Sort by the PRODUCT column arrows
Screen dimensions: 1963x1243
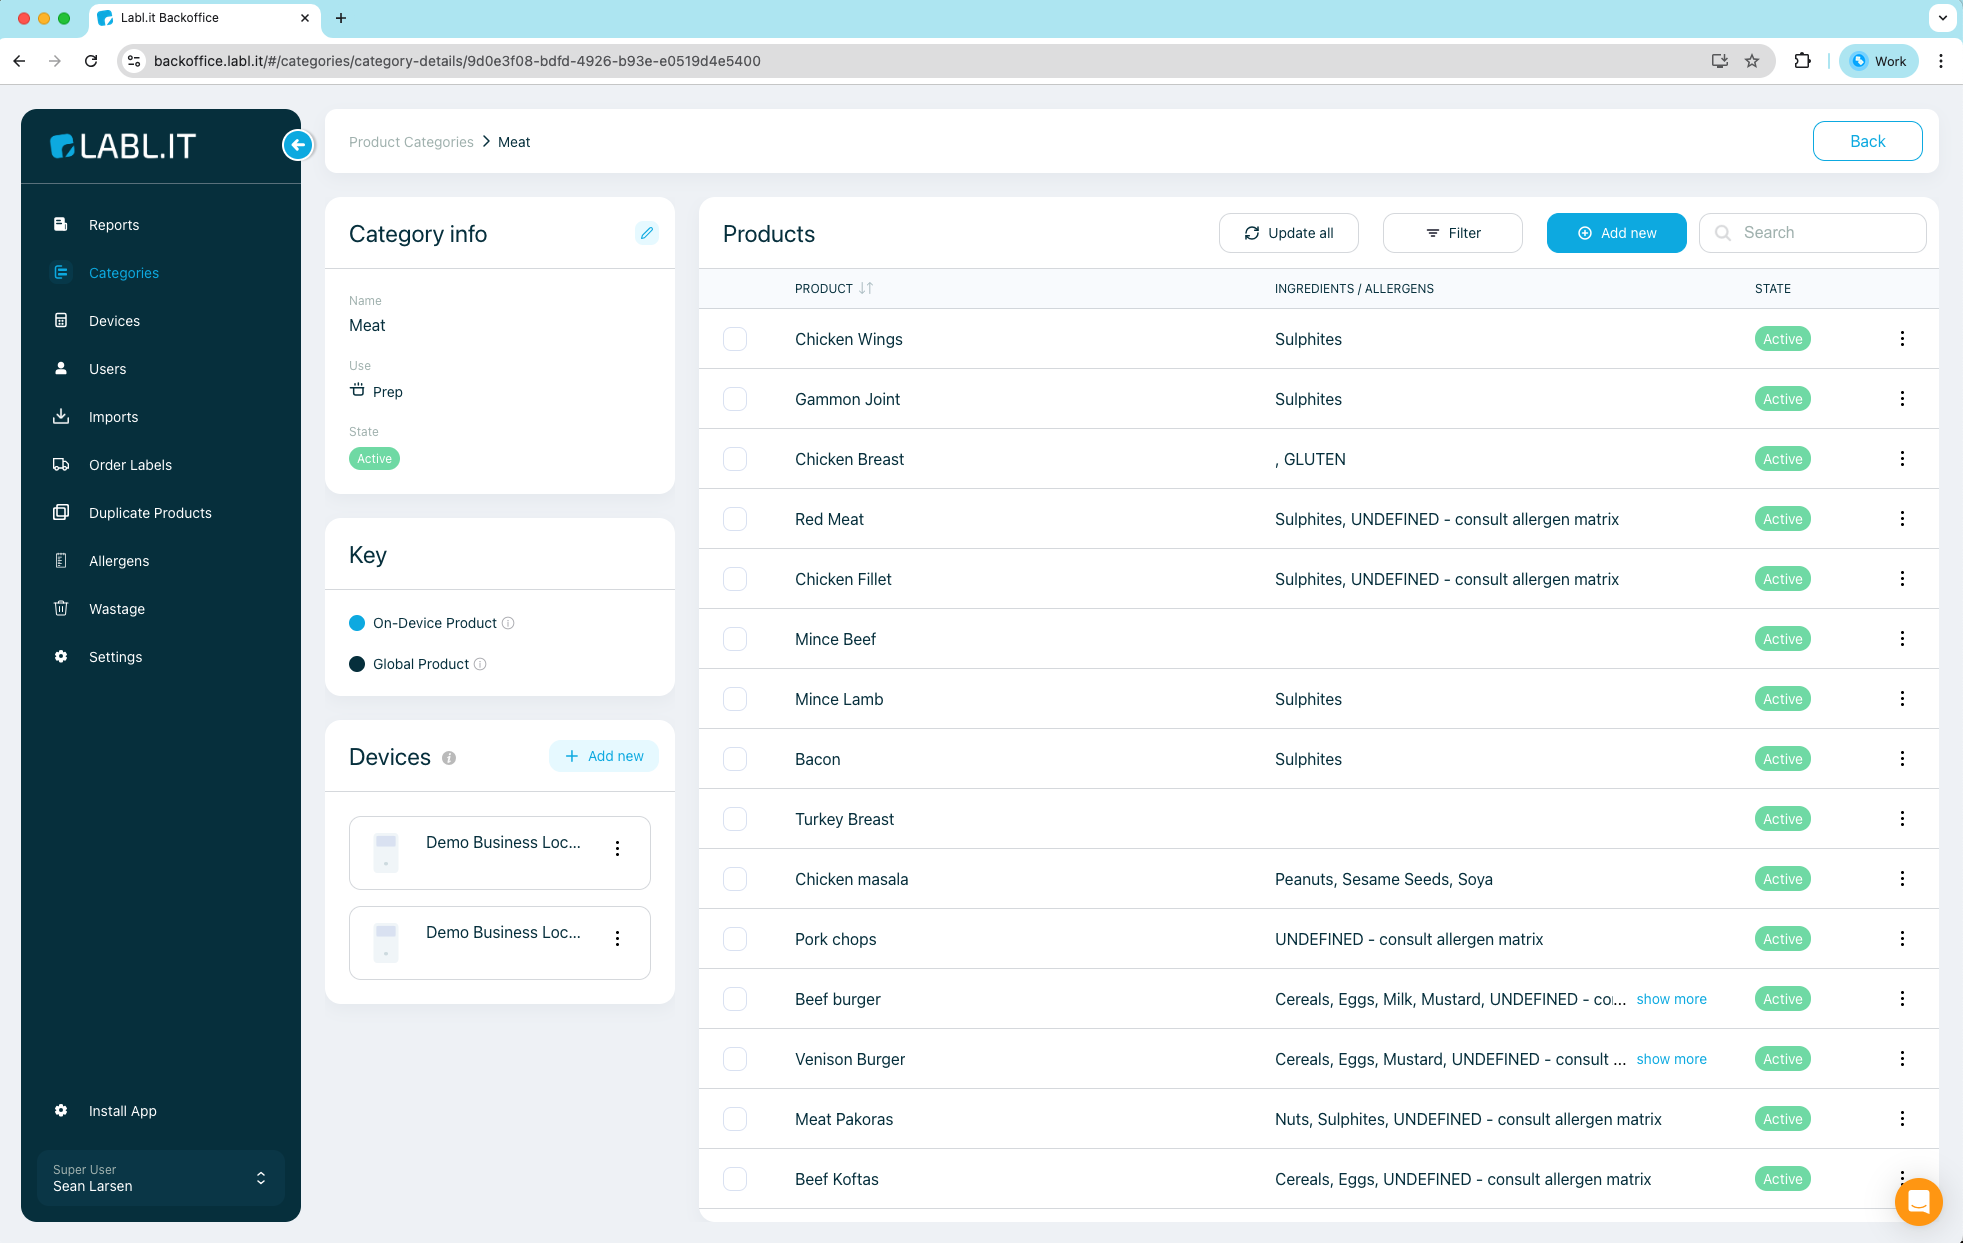click(x=866, y=288)
